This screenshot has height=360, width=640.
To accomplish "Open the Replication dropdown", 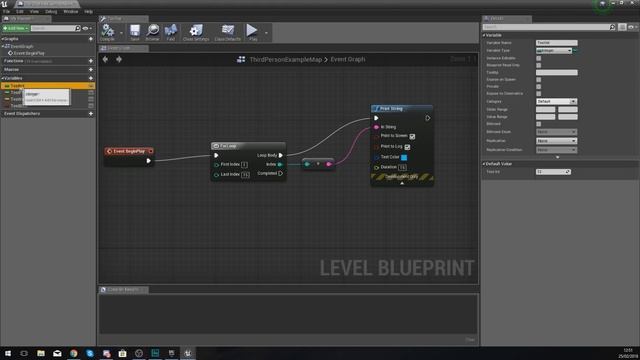I will (556, 141).
